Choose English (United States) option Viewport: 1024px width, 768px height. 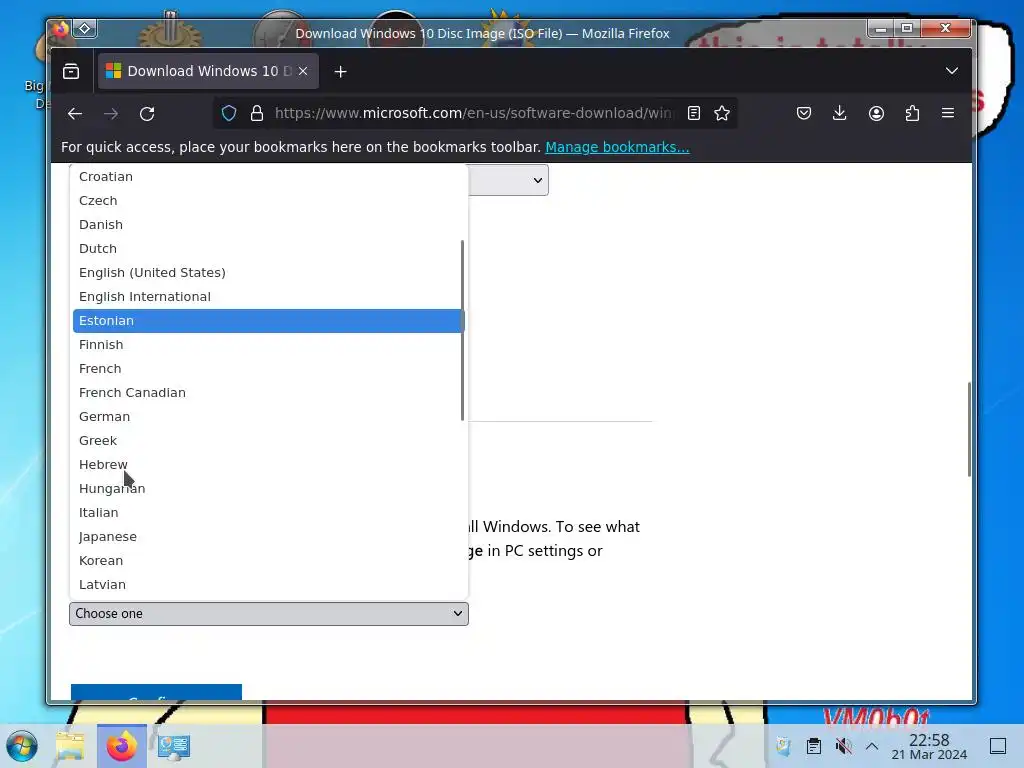pyautogui.click(x=268, y=272)
